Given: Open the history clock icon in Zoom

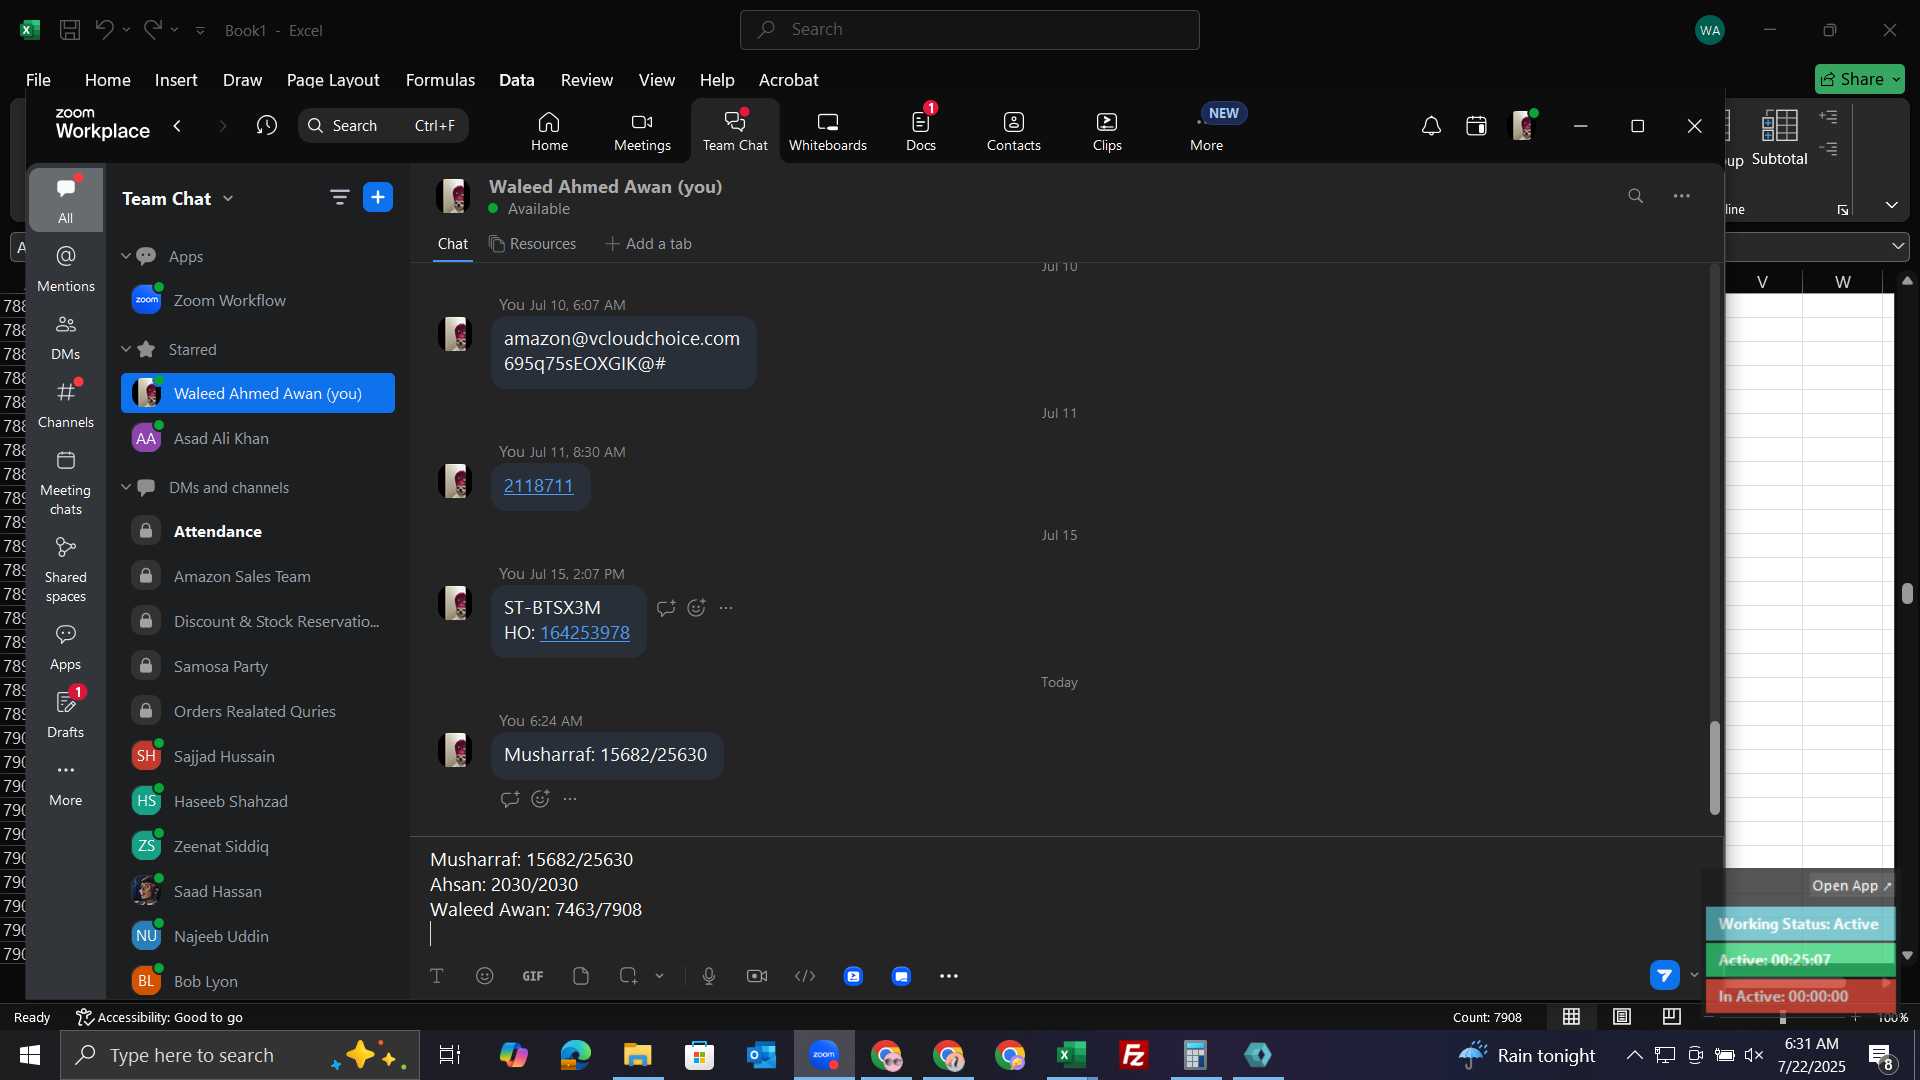Looking at the screenshot, I should [x=266, y=126].
